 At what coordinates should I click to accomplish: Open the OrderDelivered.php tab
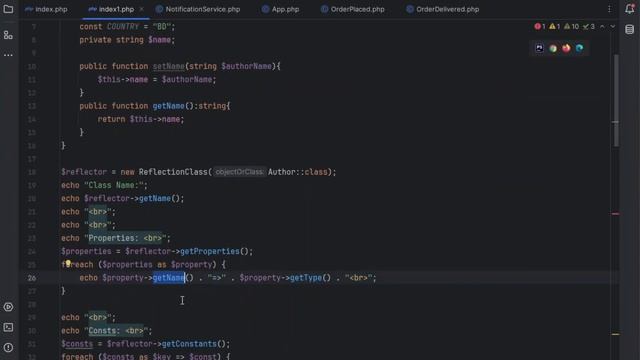(443, 9)
